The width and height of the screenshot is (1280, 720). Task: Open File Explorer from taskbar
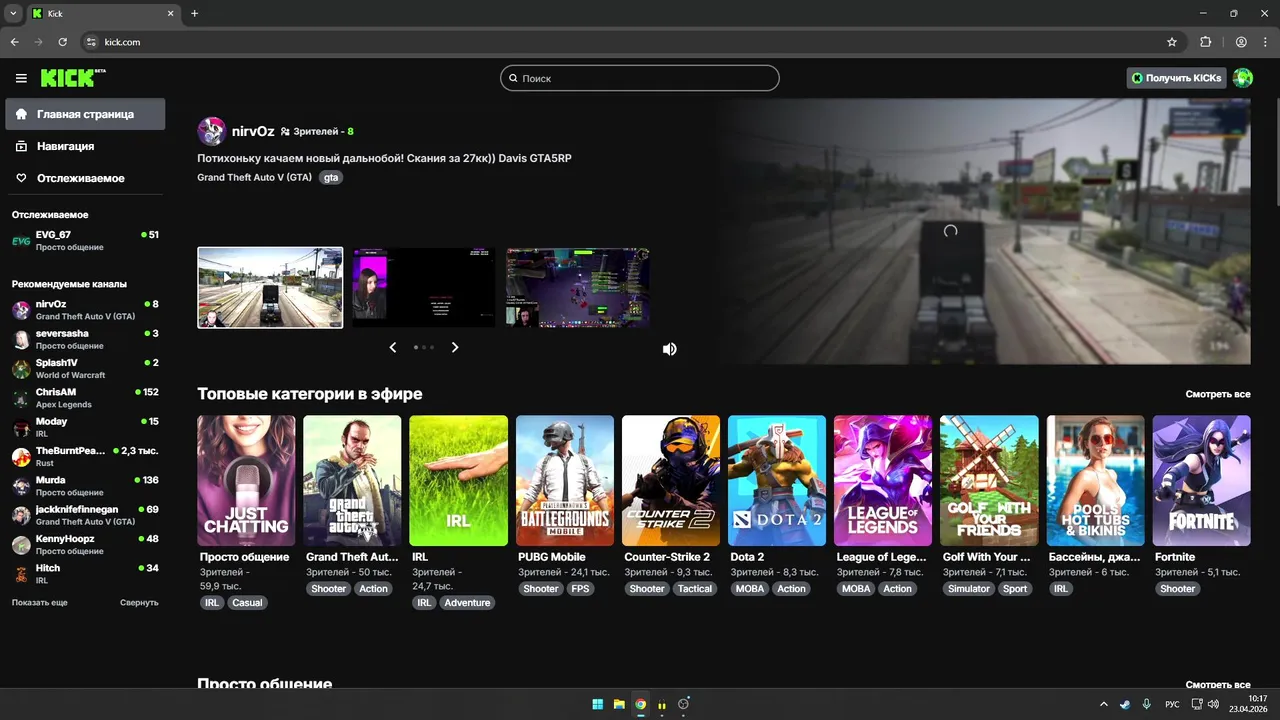click(619, 704)
